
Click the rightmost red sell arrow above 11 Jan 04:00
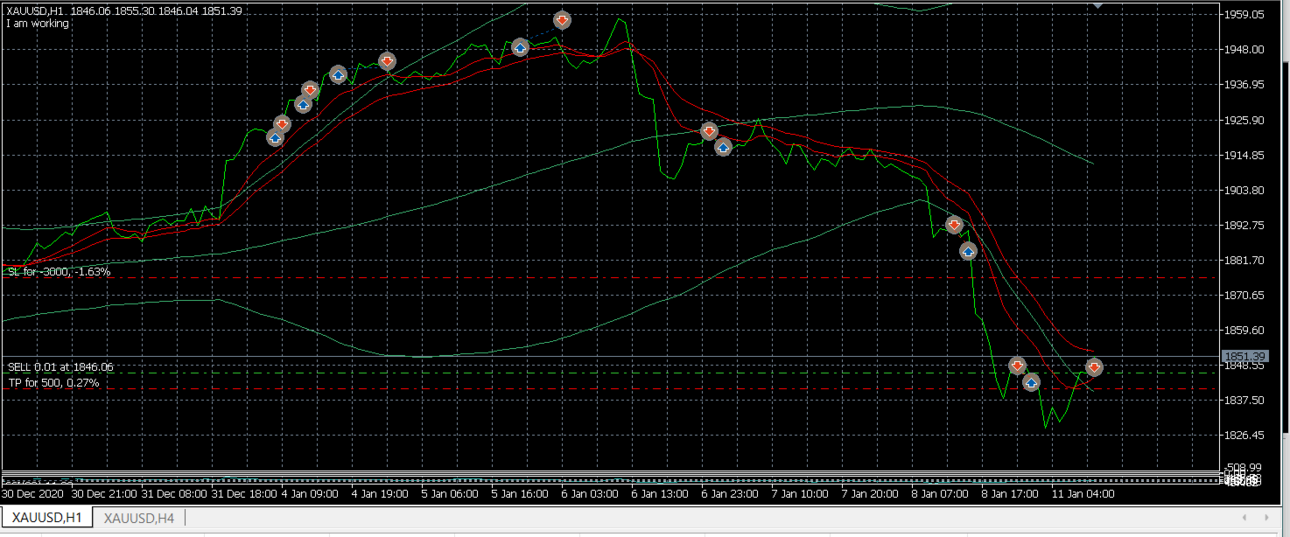1094,367
